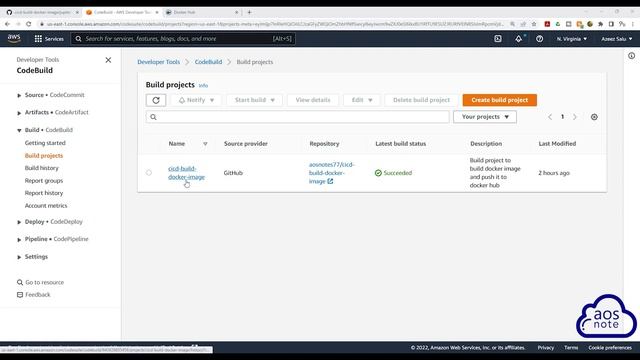
Task: Click the browser back arrow
Action: [x=7, y=24]
